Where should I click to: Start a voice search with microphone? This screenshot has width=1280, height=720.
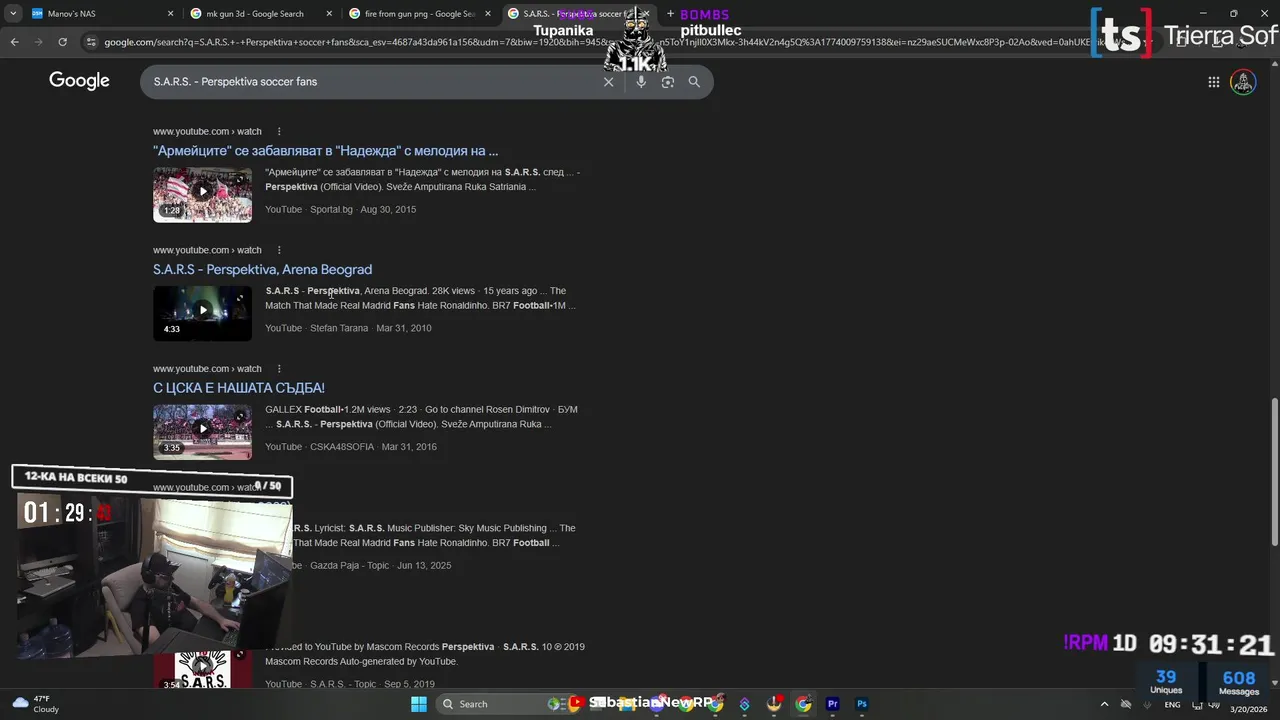tap(641, 82)
